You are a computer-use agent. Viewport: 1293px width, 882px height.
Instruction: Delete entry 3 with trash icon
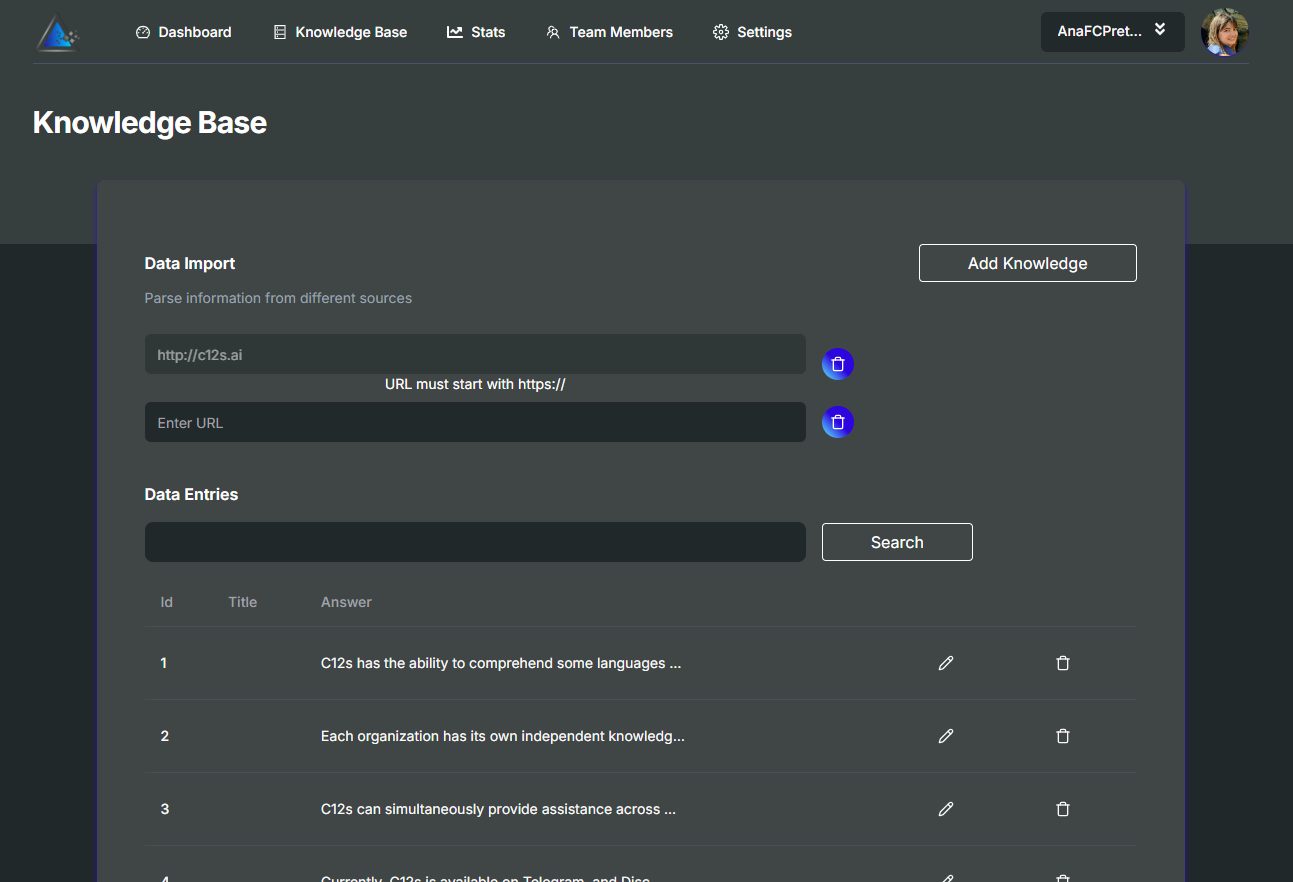click(x=1063, y=809)
